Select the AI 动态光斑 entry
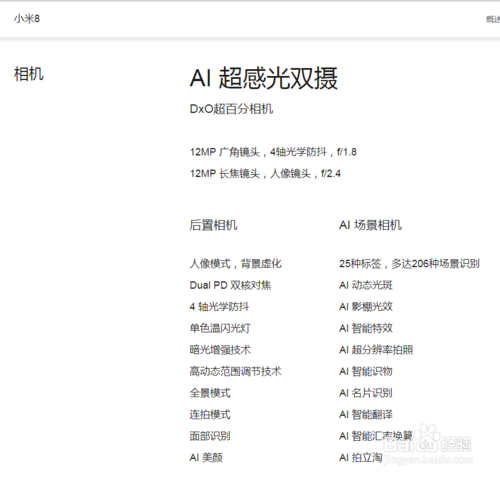Viewport: 500px width, 477px height. (x=366, y=285)
